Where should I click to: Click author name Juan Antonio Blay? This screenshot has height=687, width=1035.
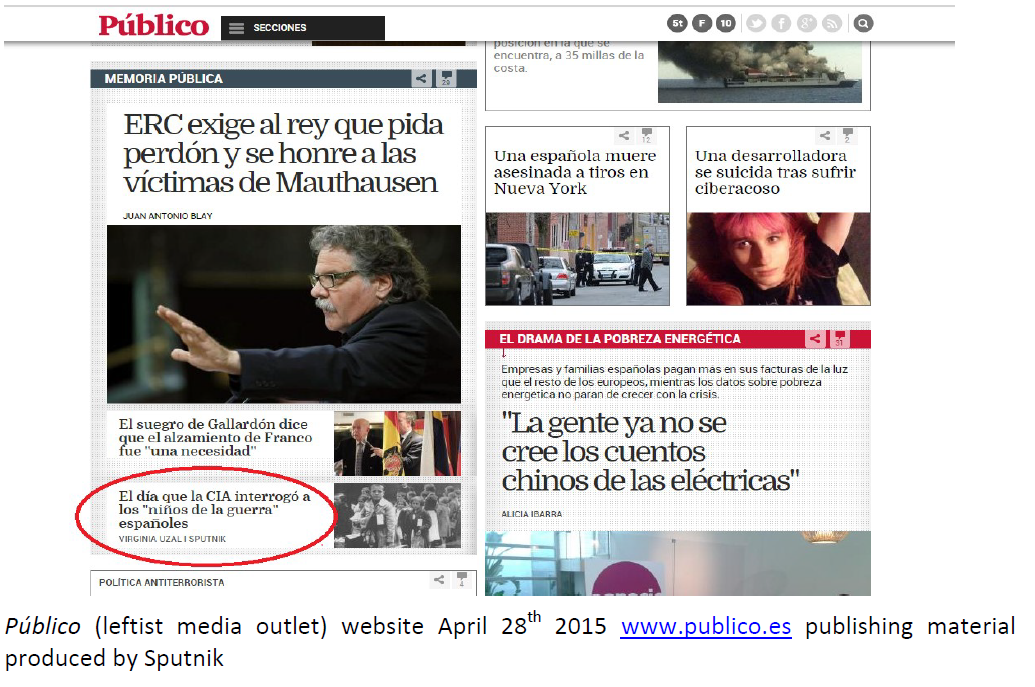coord(168,216)
